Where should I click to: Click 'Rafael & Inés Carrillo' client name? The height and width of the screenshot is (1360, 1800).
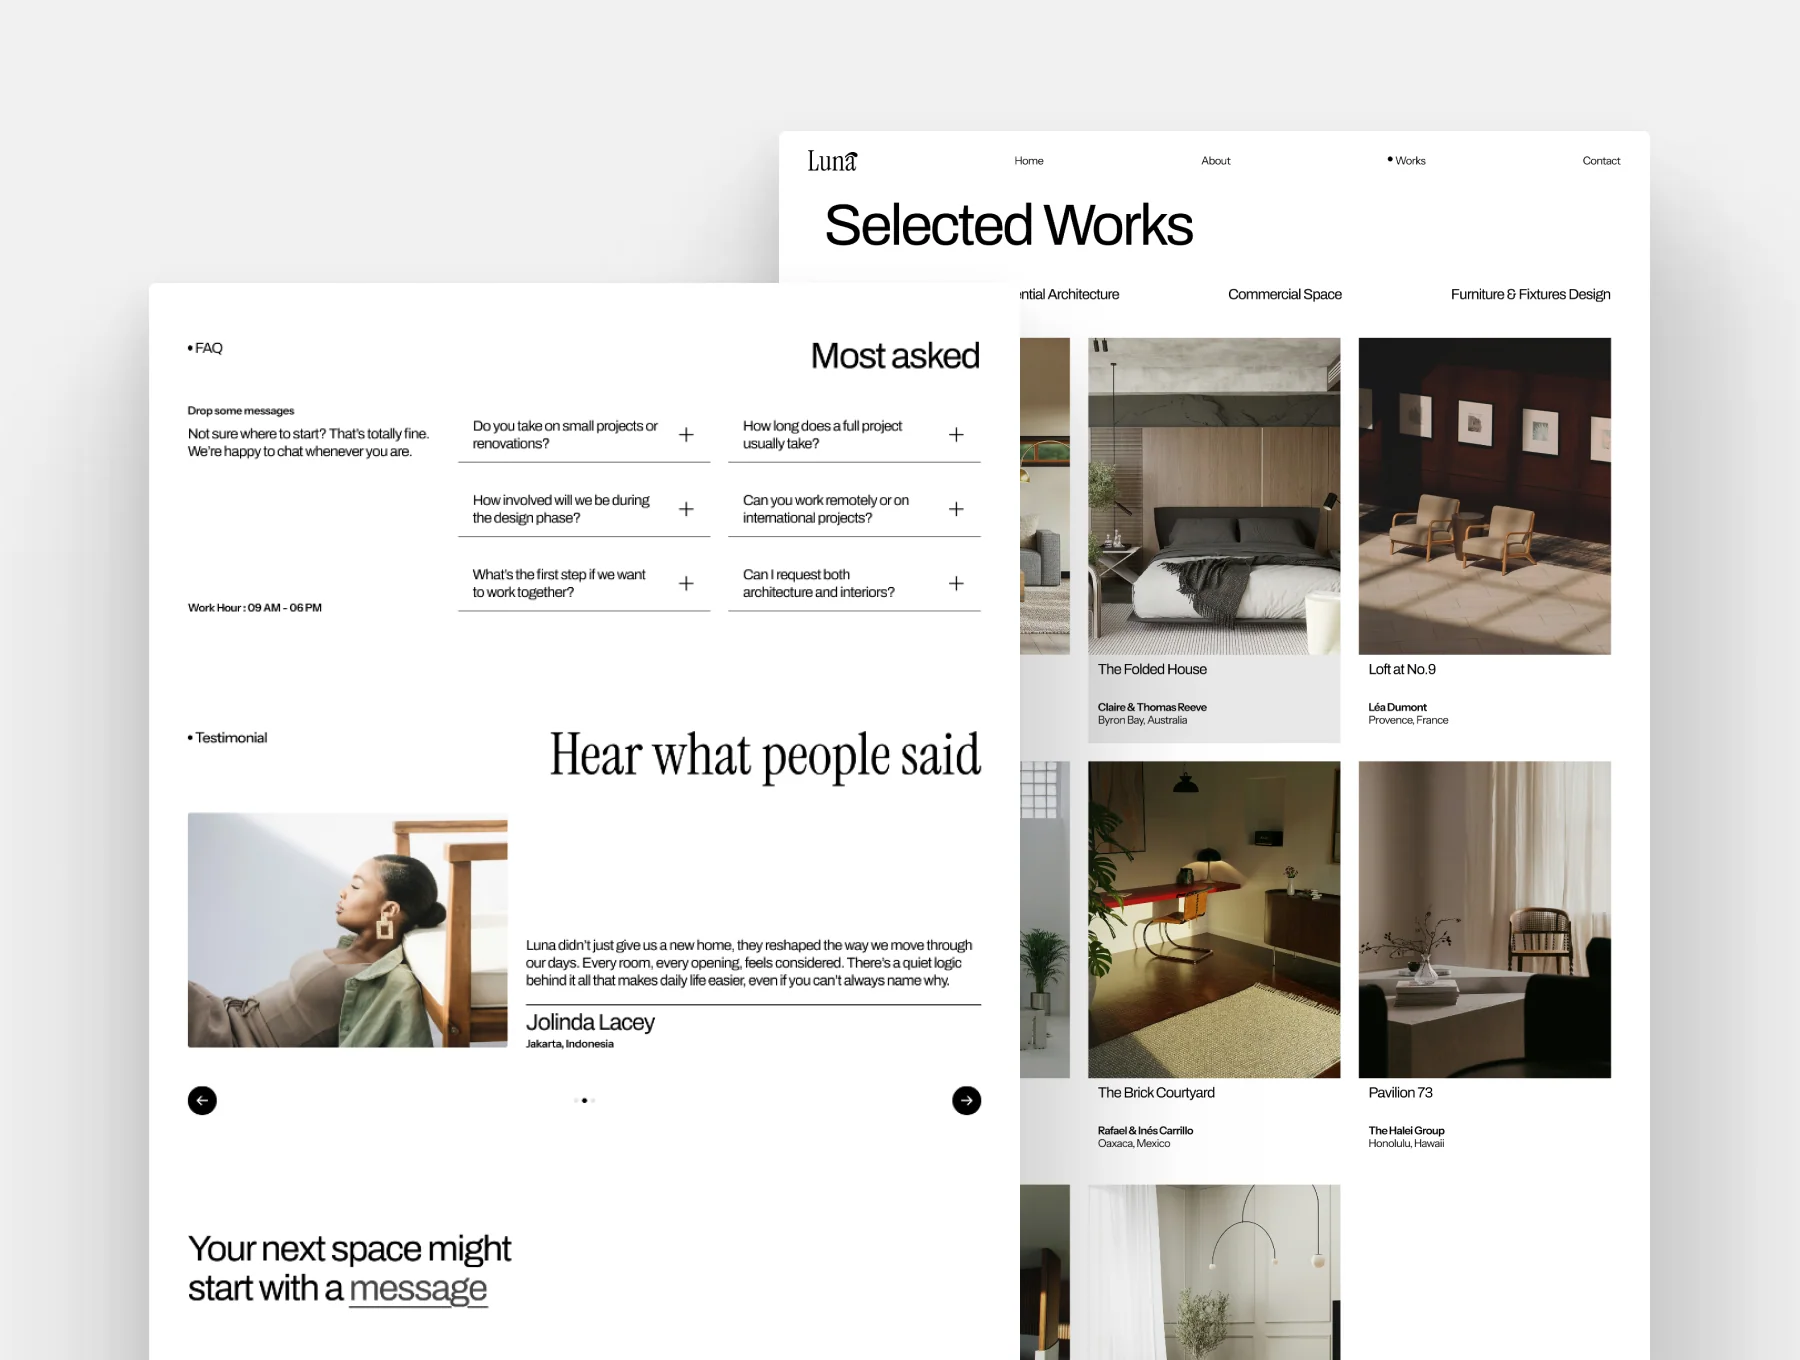click(x=1145, y=1131)
